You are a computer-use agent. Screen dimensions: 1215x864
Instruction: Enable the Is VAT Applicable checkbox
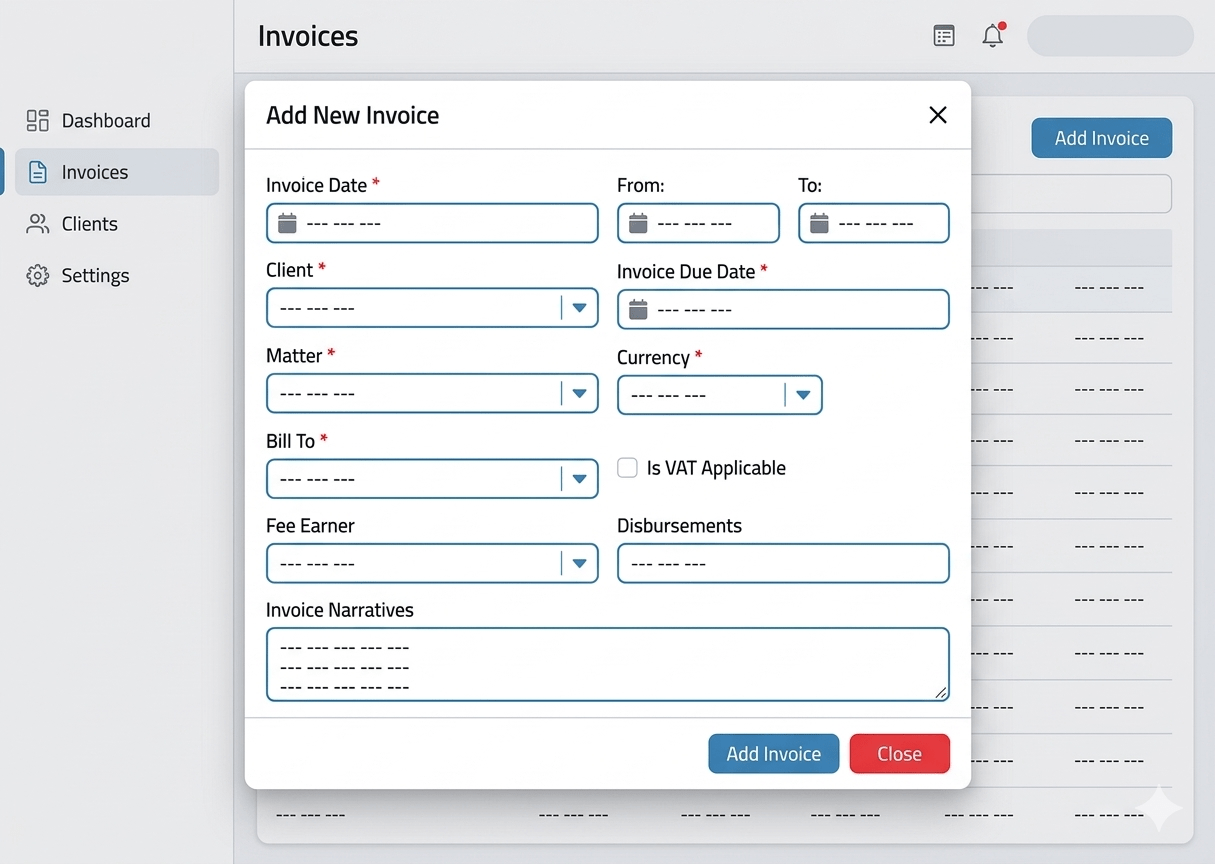(x=627, y=468)
